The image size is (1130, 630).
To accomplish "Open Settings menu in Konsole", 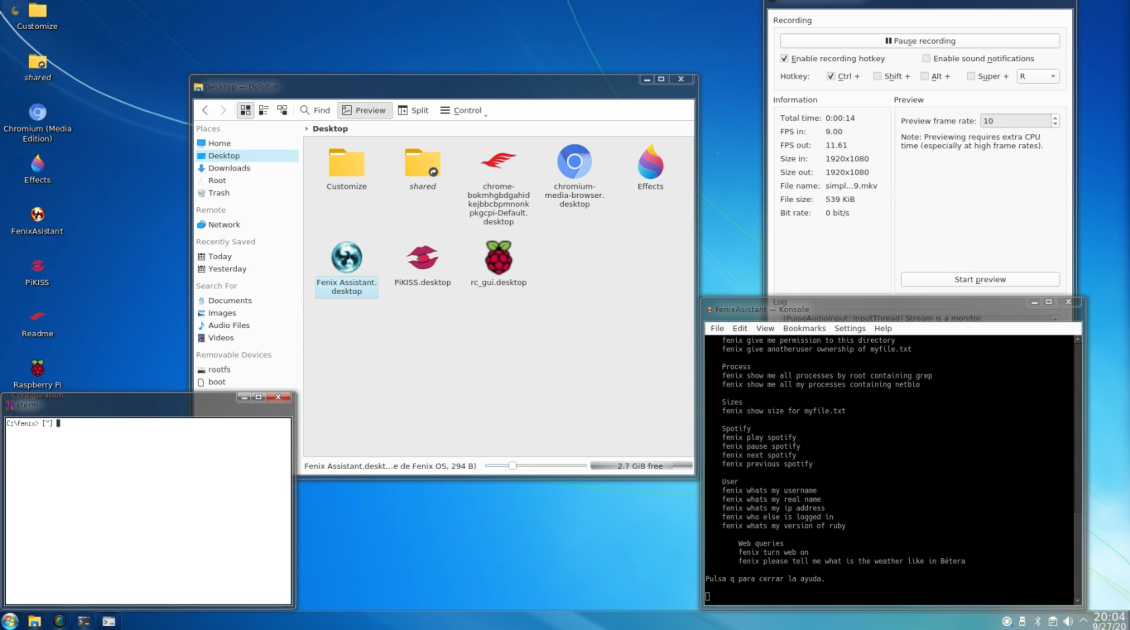I will point(849,328).
